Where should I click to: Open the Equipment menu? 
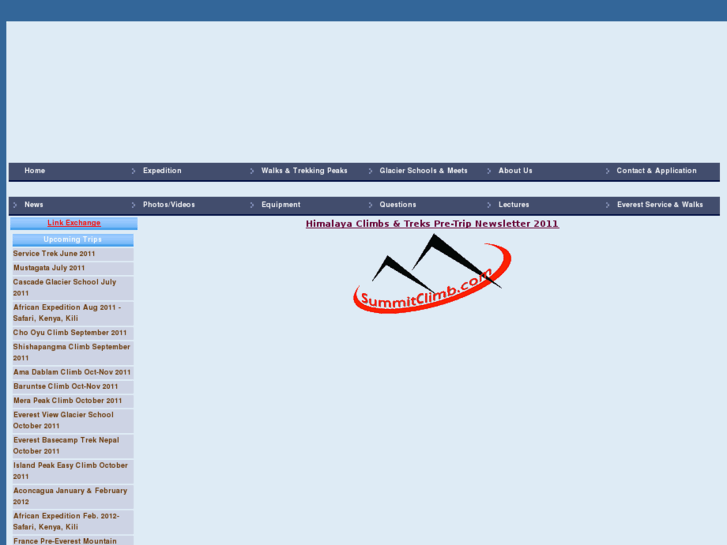281,205
